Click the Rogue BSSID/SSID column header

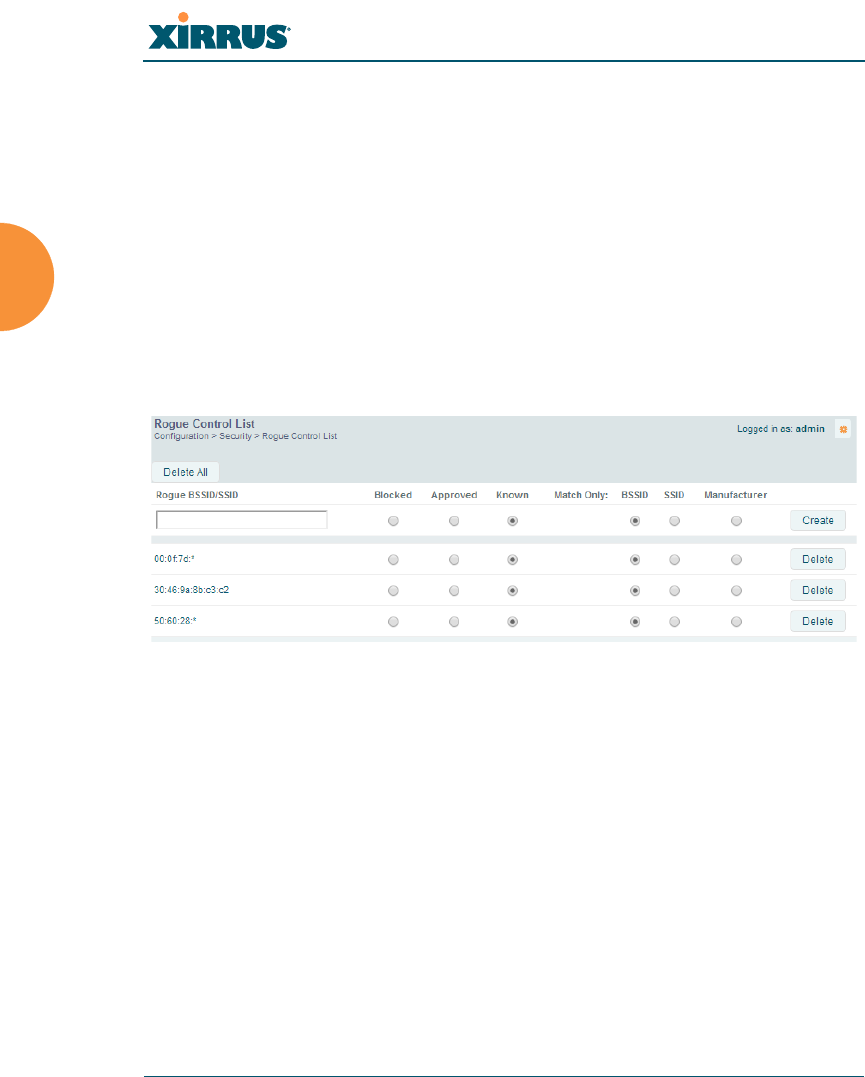pyautogui.click(x=197, y=495)
